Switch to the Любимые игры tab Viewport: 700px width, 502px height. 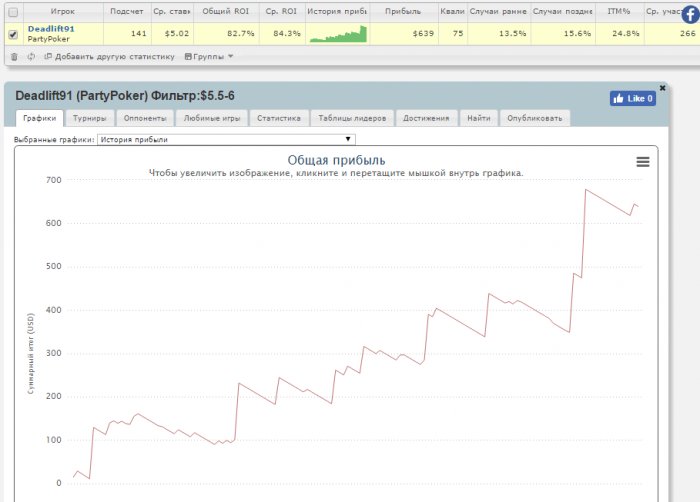tap(212, 118)
